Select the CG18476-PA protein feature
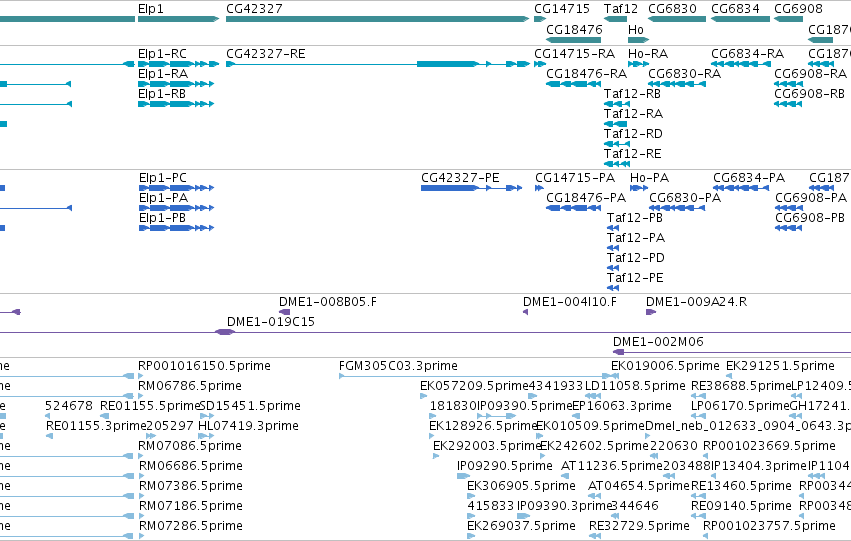 [x=574, y=208]
